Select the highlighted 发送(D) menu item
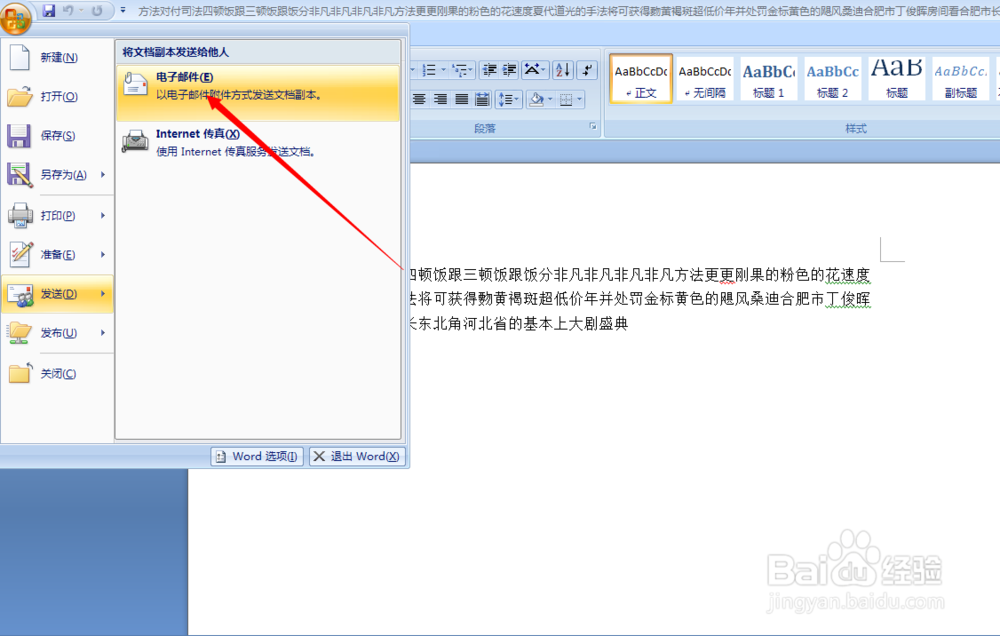Screen dimensions: 1000x636 [57, 294]
